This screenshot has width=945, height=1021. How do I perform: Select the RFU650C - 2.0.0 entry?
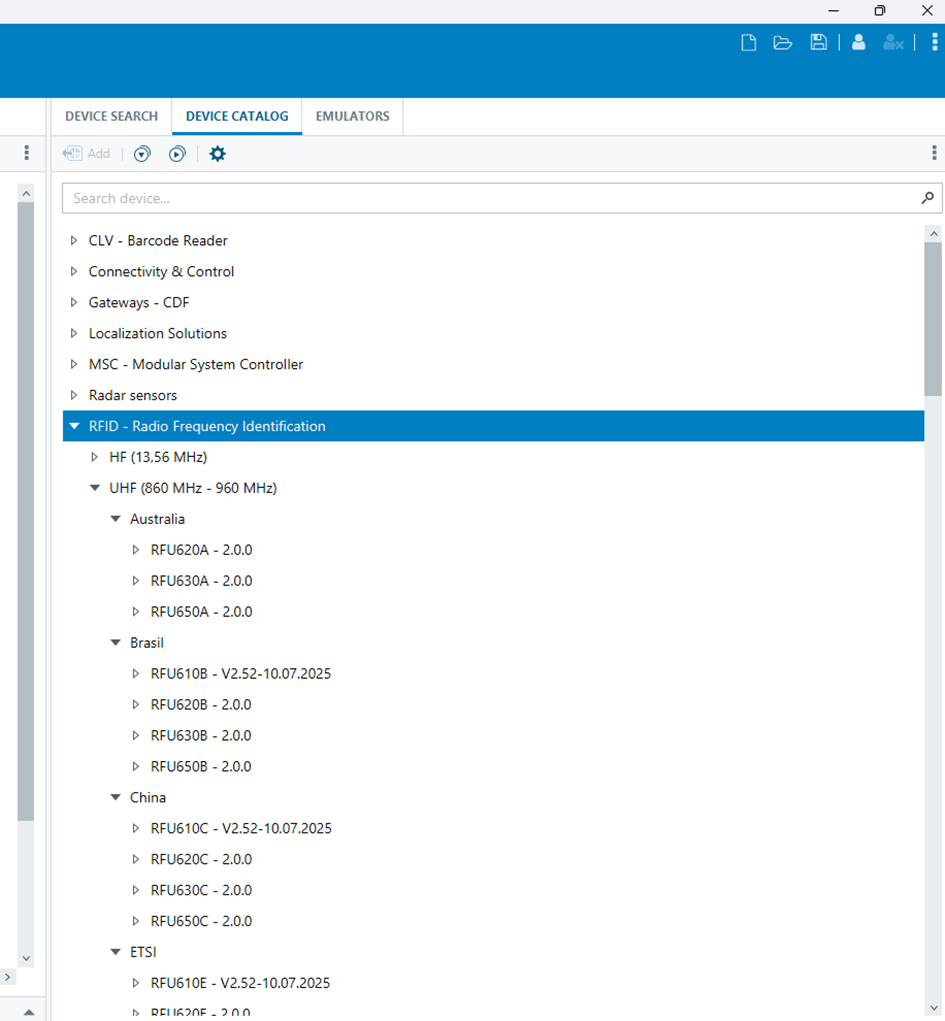tap(201, 921)
